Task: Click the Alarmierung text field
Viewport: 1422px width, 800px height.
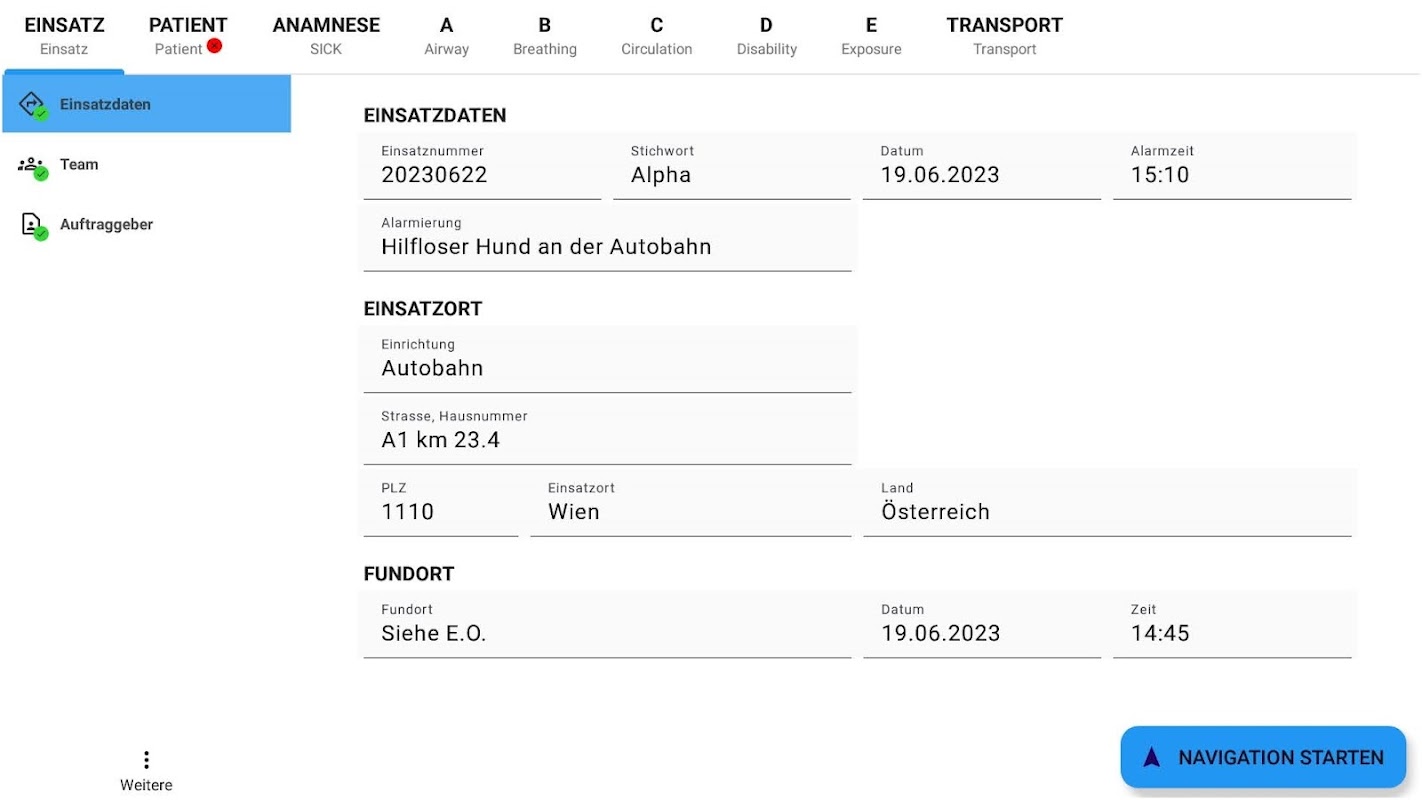Action: [x=606, y=238]
